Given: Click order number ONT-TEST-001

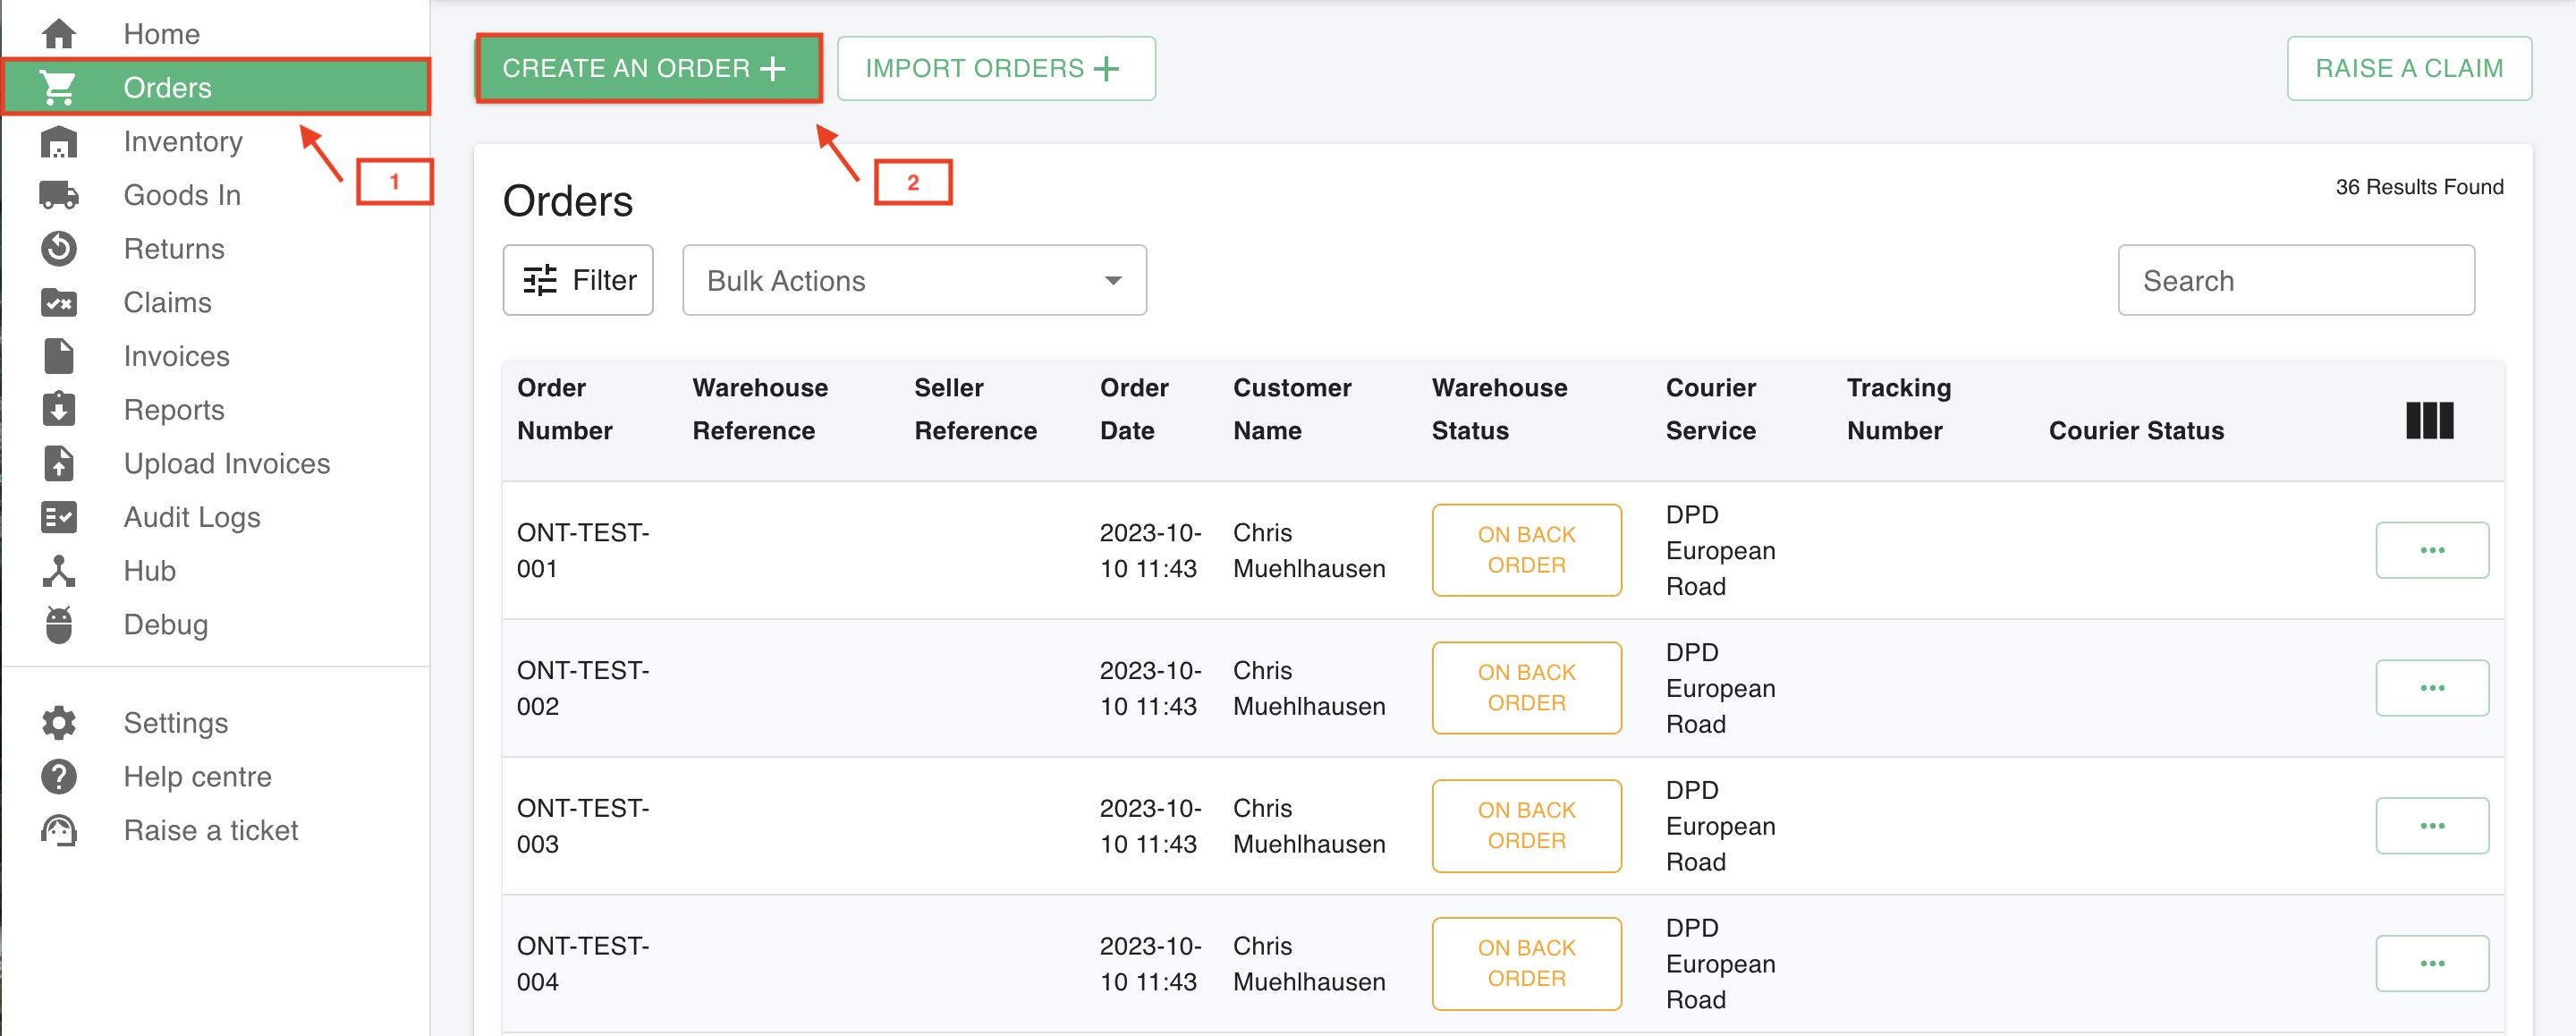Looking at the screenshot, I should (x=583, y=550).
